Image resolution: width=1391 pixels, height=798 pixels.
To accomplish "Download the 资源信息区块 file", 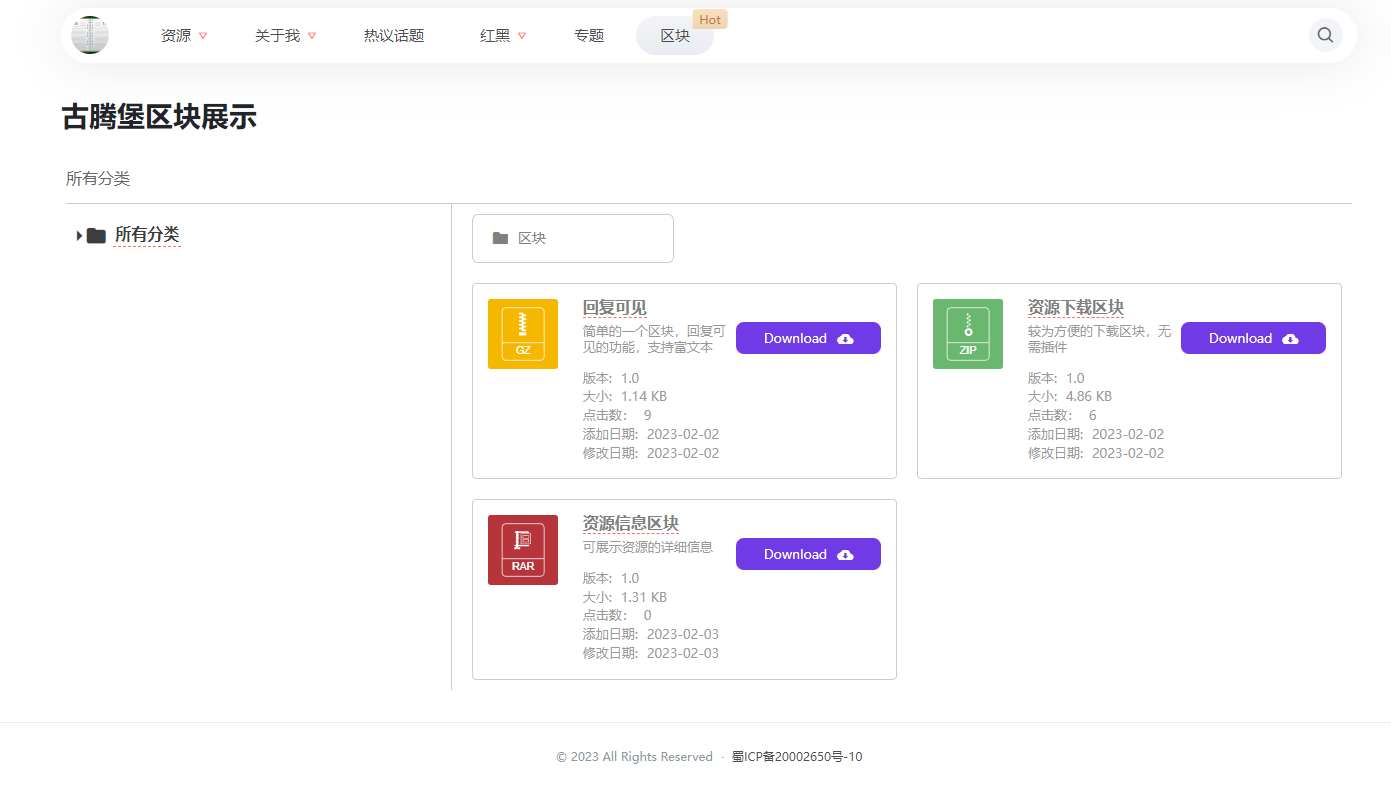I will pos(808,554).
